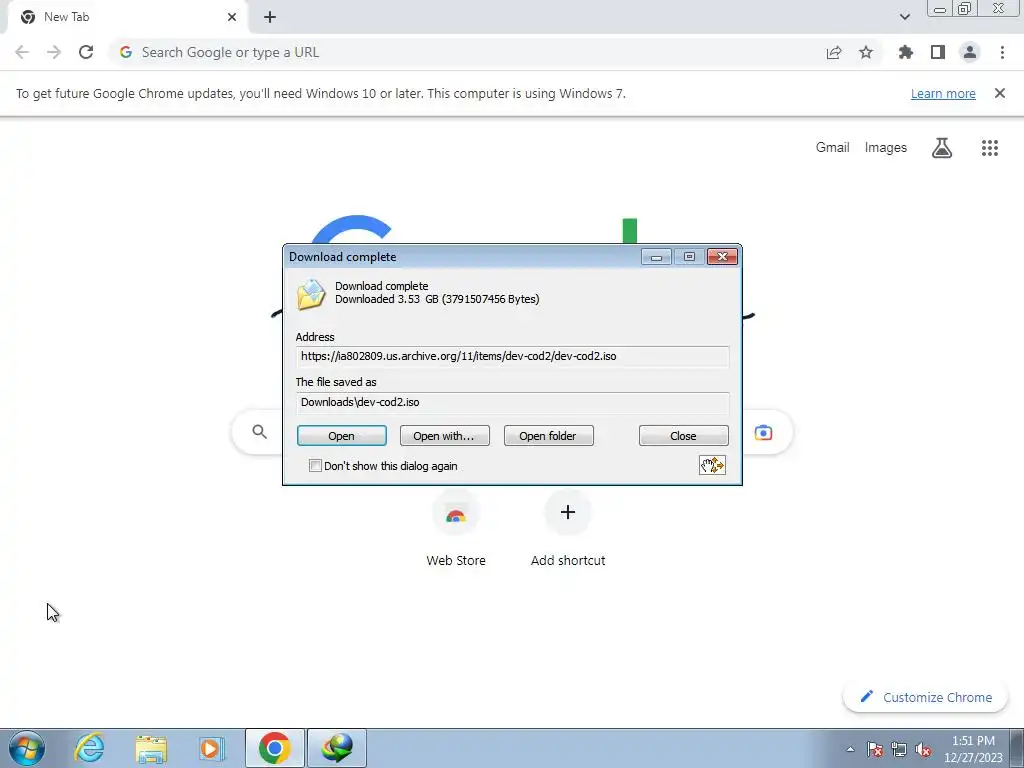
Task: Click the folder icon in Download complete dialog
Action: tap(311, 293)
